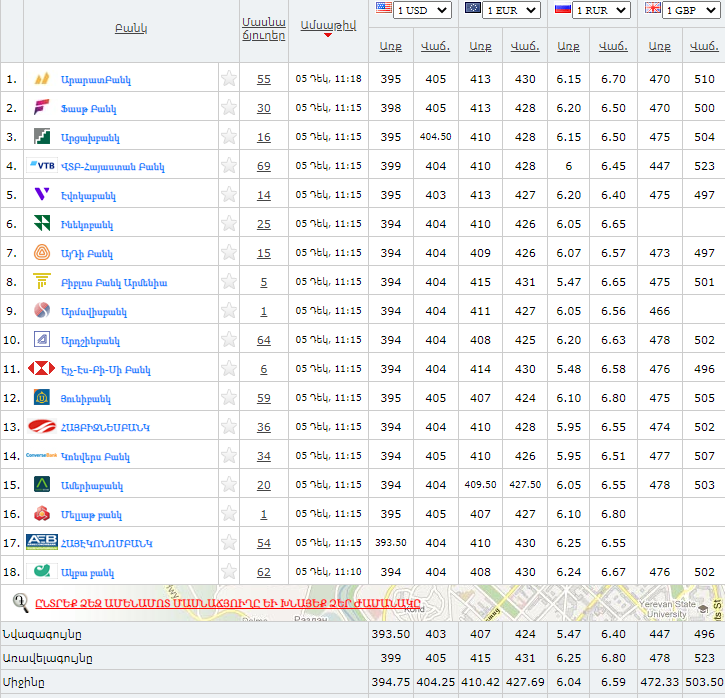The image size is (725, 698).
Task: Open the 1 USD currency dropdown
Action: [x=422, y=10]
